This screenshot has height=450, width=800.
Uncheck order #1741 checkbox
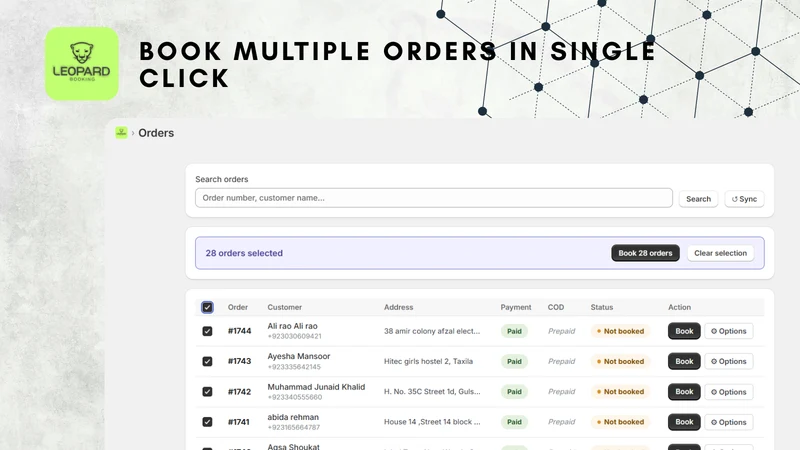(207, 422)
